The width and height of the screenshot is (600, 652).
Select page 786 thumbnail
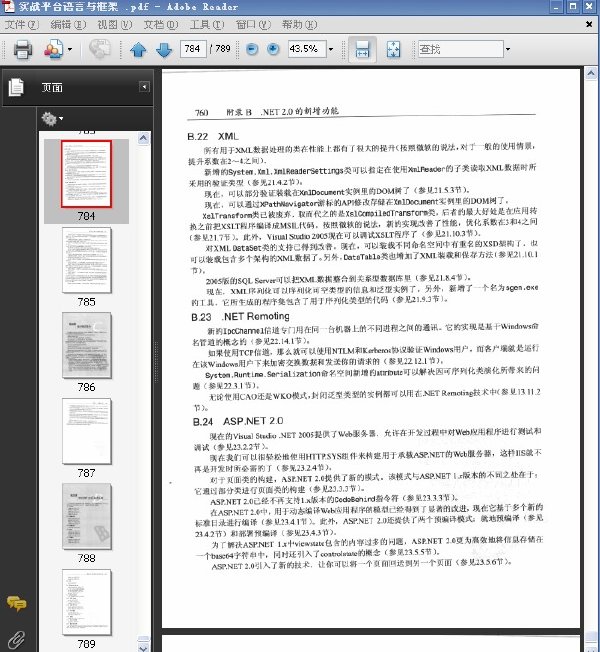coord(86,346)
